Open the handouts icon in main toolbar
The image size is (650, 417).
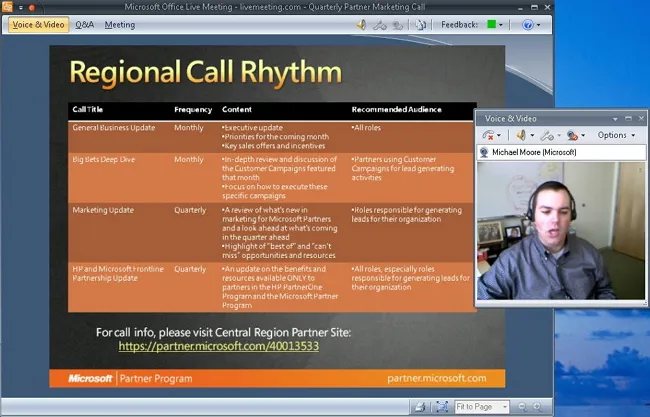(x=420, y=25)
